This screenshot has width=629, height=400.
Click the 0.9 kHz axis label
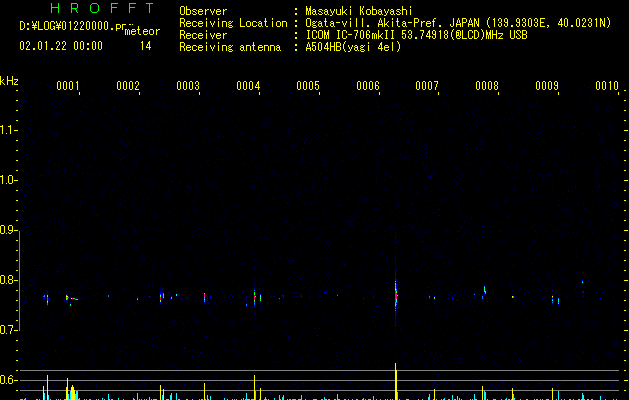click(x=8, y=230)
